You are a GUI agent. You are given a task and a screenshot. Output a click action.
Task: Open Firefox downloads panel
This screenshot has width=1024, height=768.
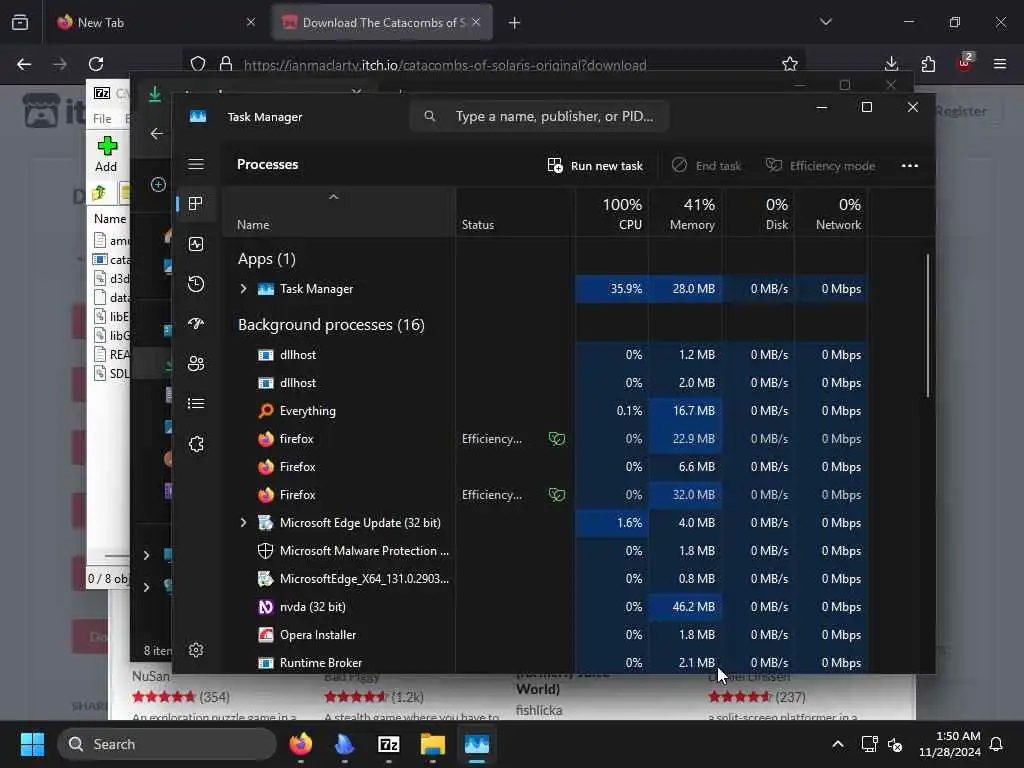point(891,64)
